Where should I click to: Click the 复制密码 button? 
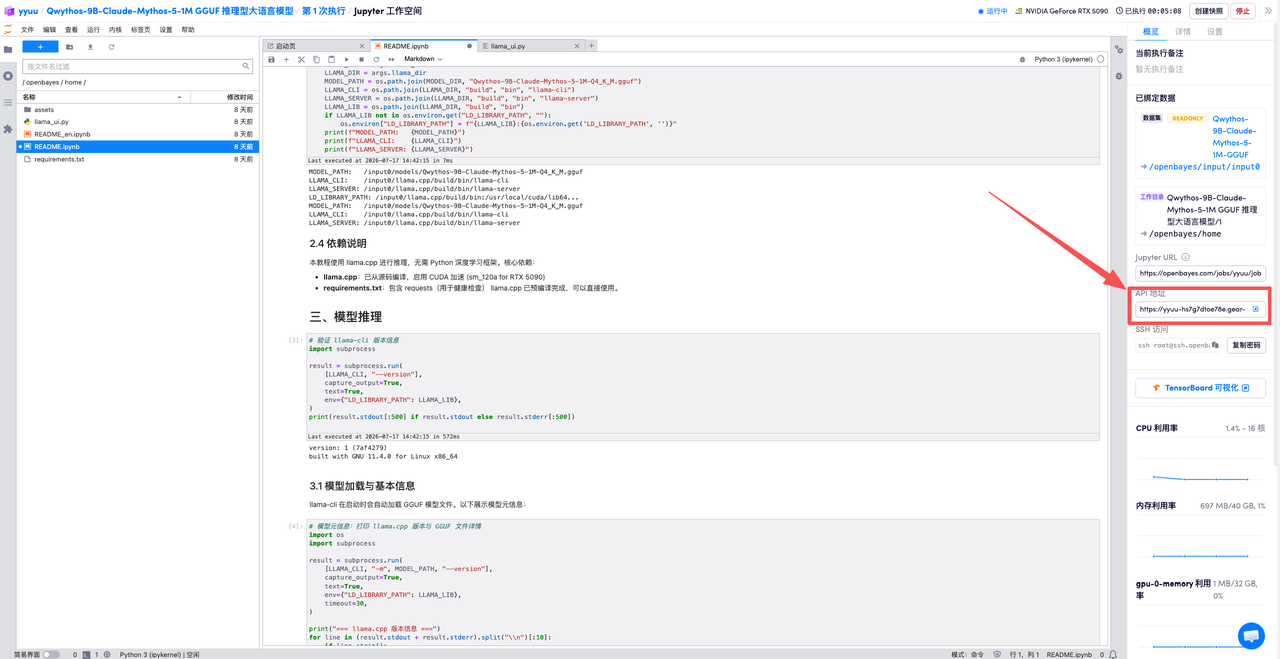tap(1246, 345)
